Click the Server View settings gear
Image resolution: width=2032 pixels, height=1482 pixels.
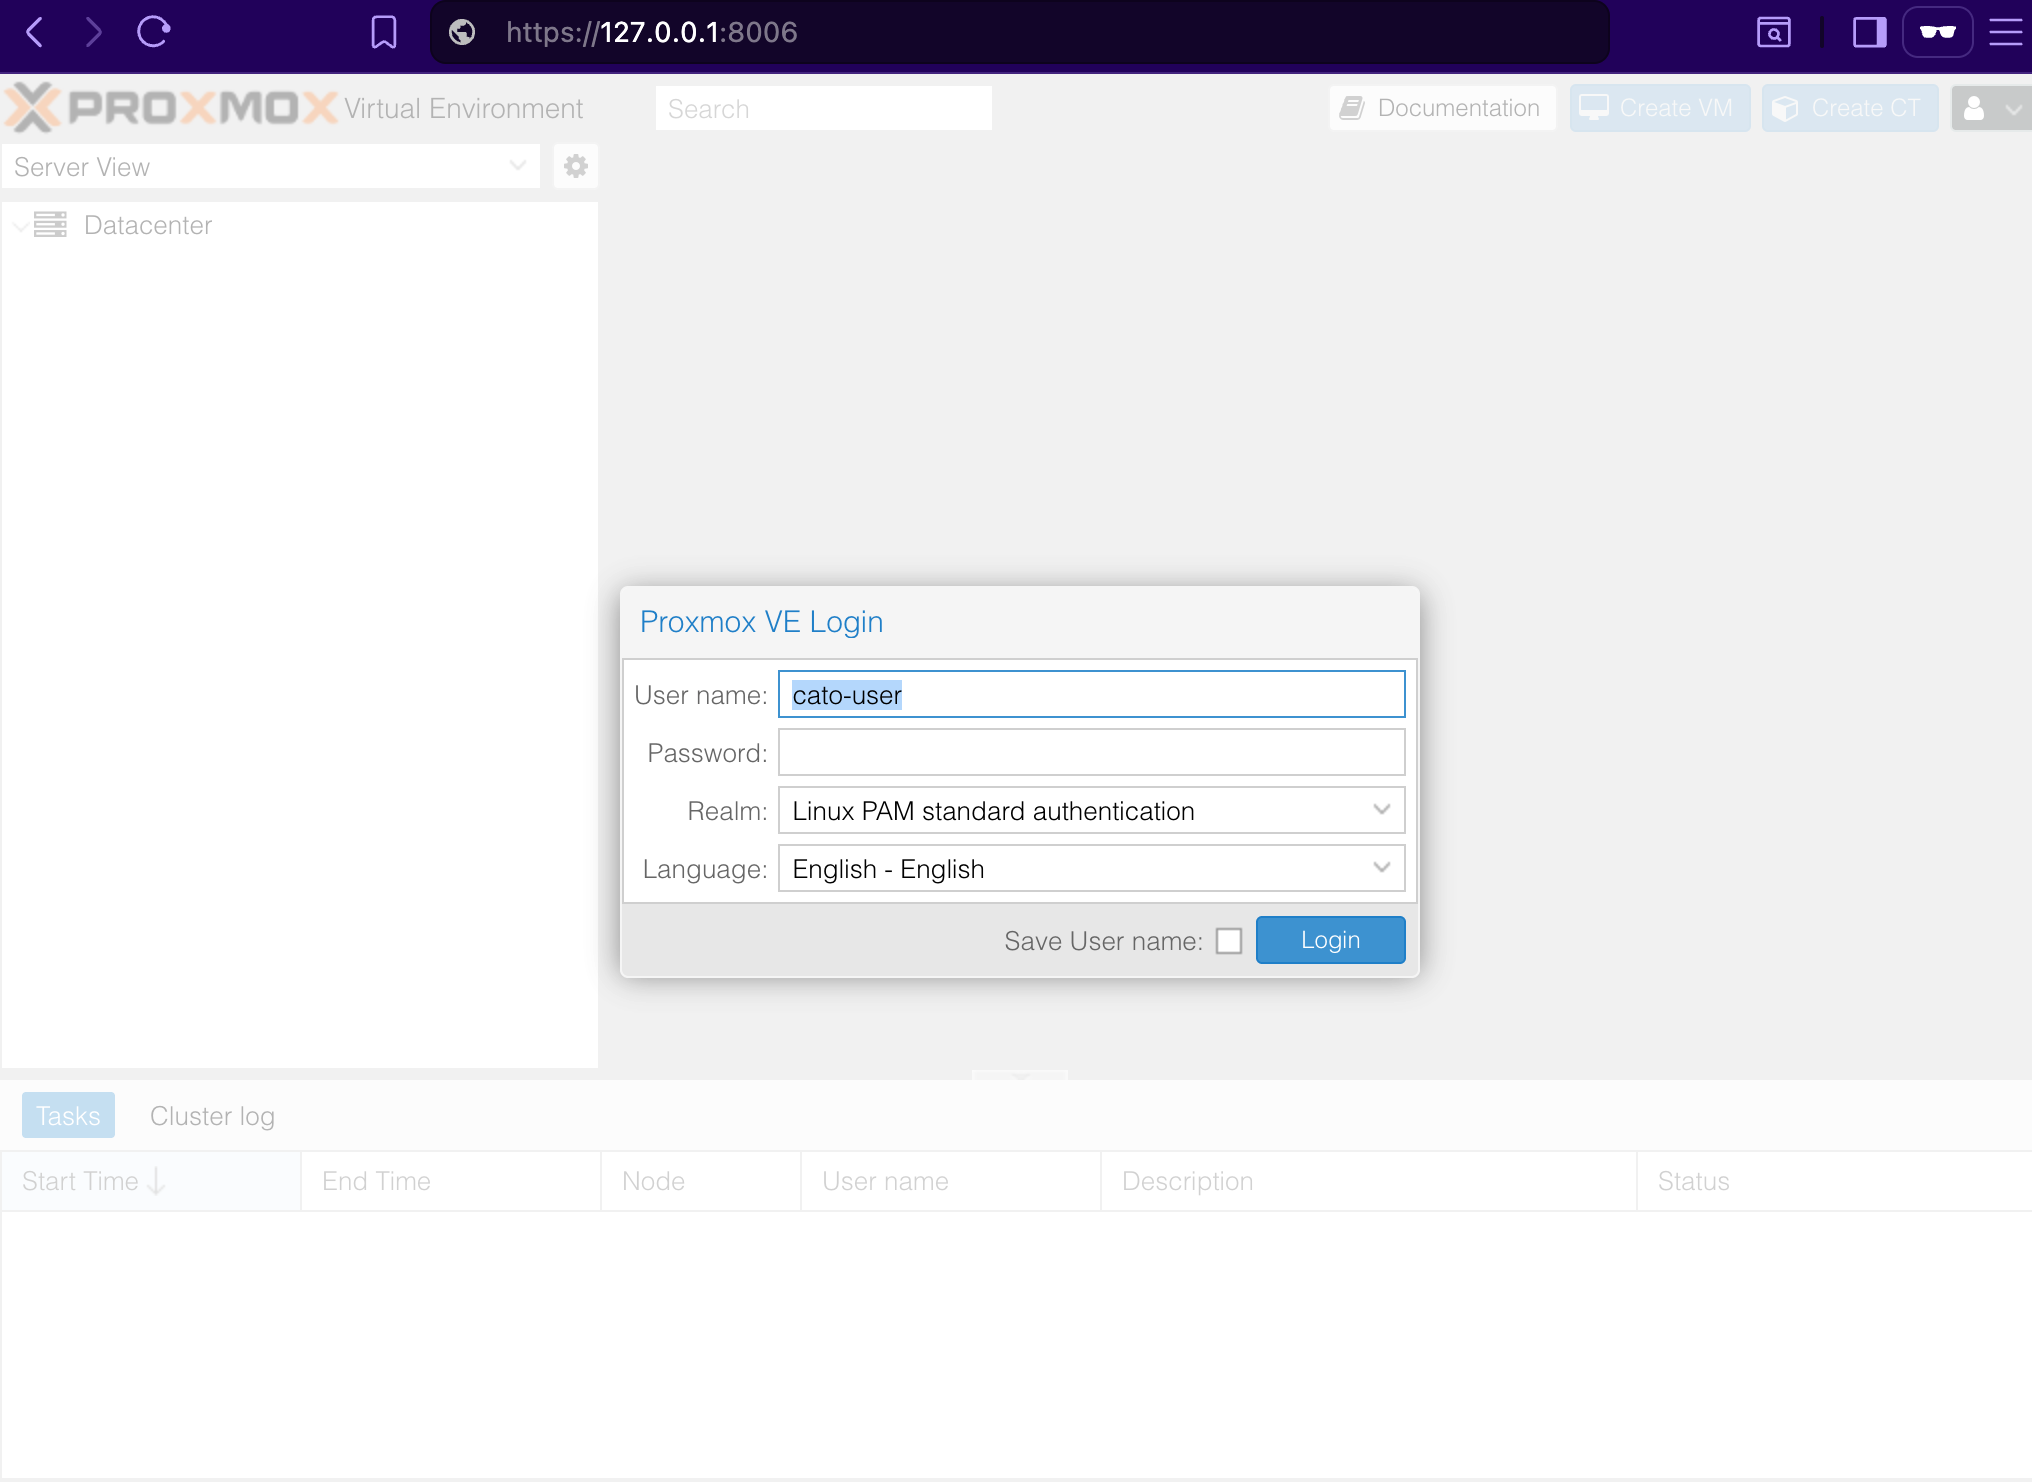575,166
